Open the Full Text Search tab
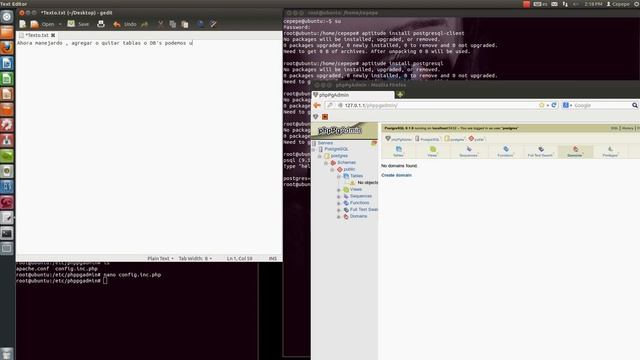 tap(540, 151)
